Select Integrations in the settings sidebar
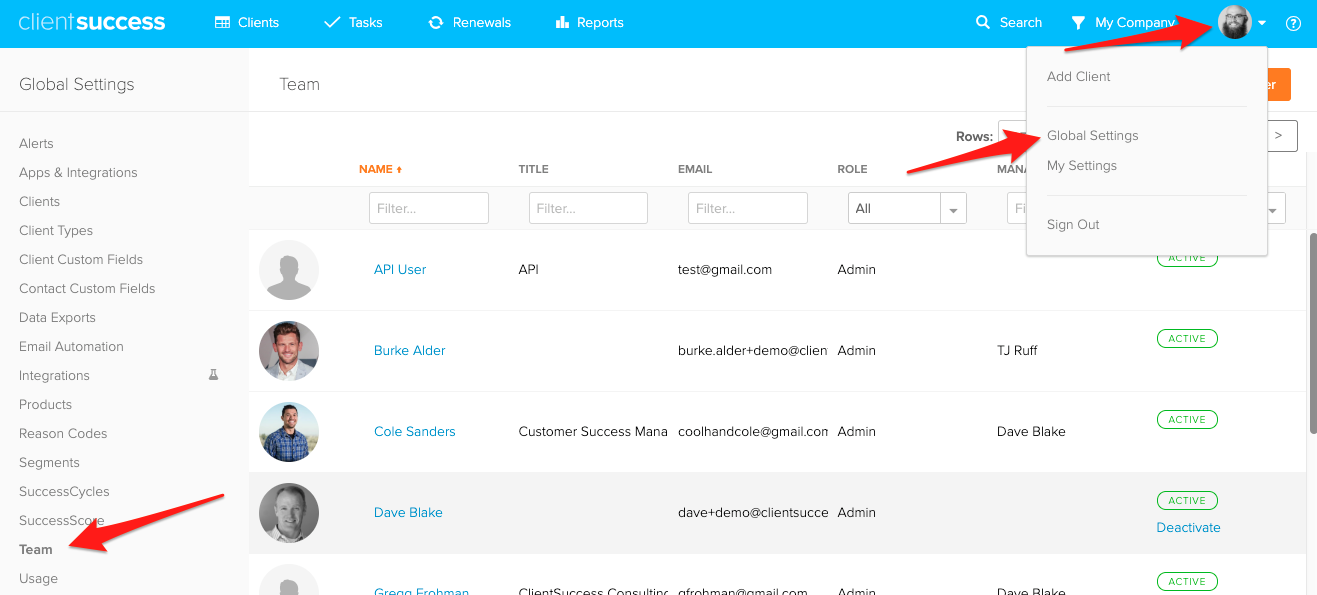This screenshot has width=1317, height=595. click(54, 375)
